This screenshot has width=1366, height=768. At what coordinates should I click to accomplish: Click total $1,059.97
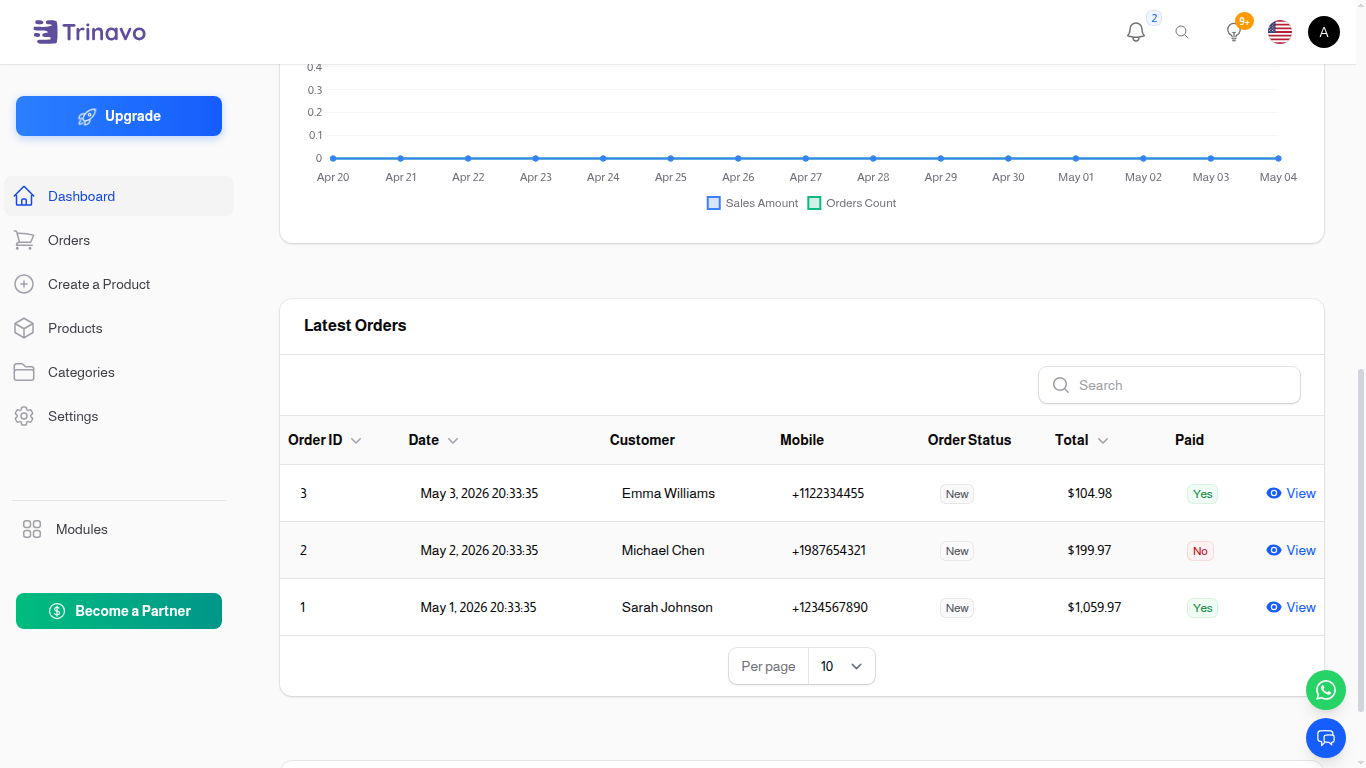[x=1094, y=607]
